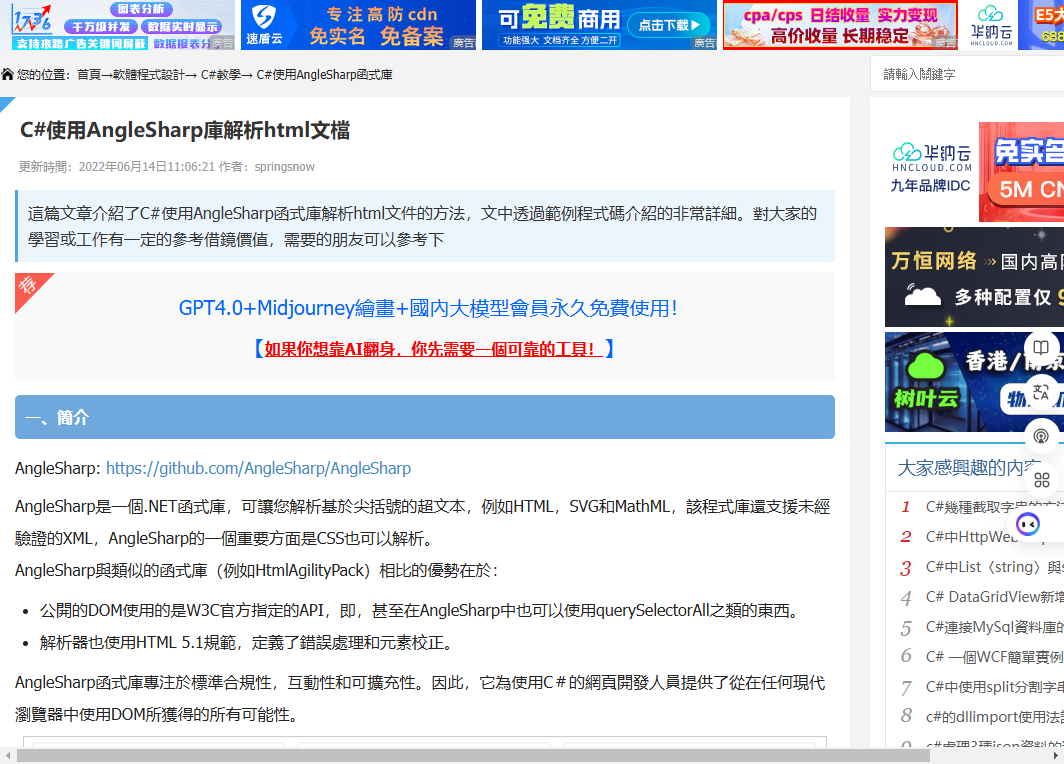Open popular article 3 about C# List string

pos(994,567)
